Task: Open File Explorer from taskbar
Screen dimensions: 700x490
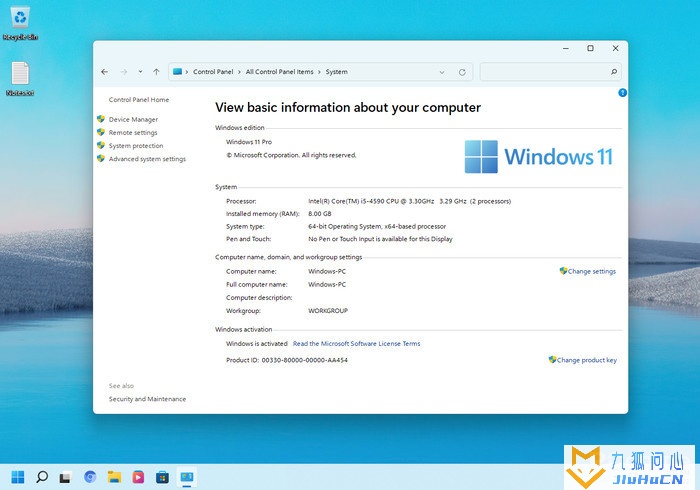Action: click(114, 477)
